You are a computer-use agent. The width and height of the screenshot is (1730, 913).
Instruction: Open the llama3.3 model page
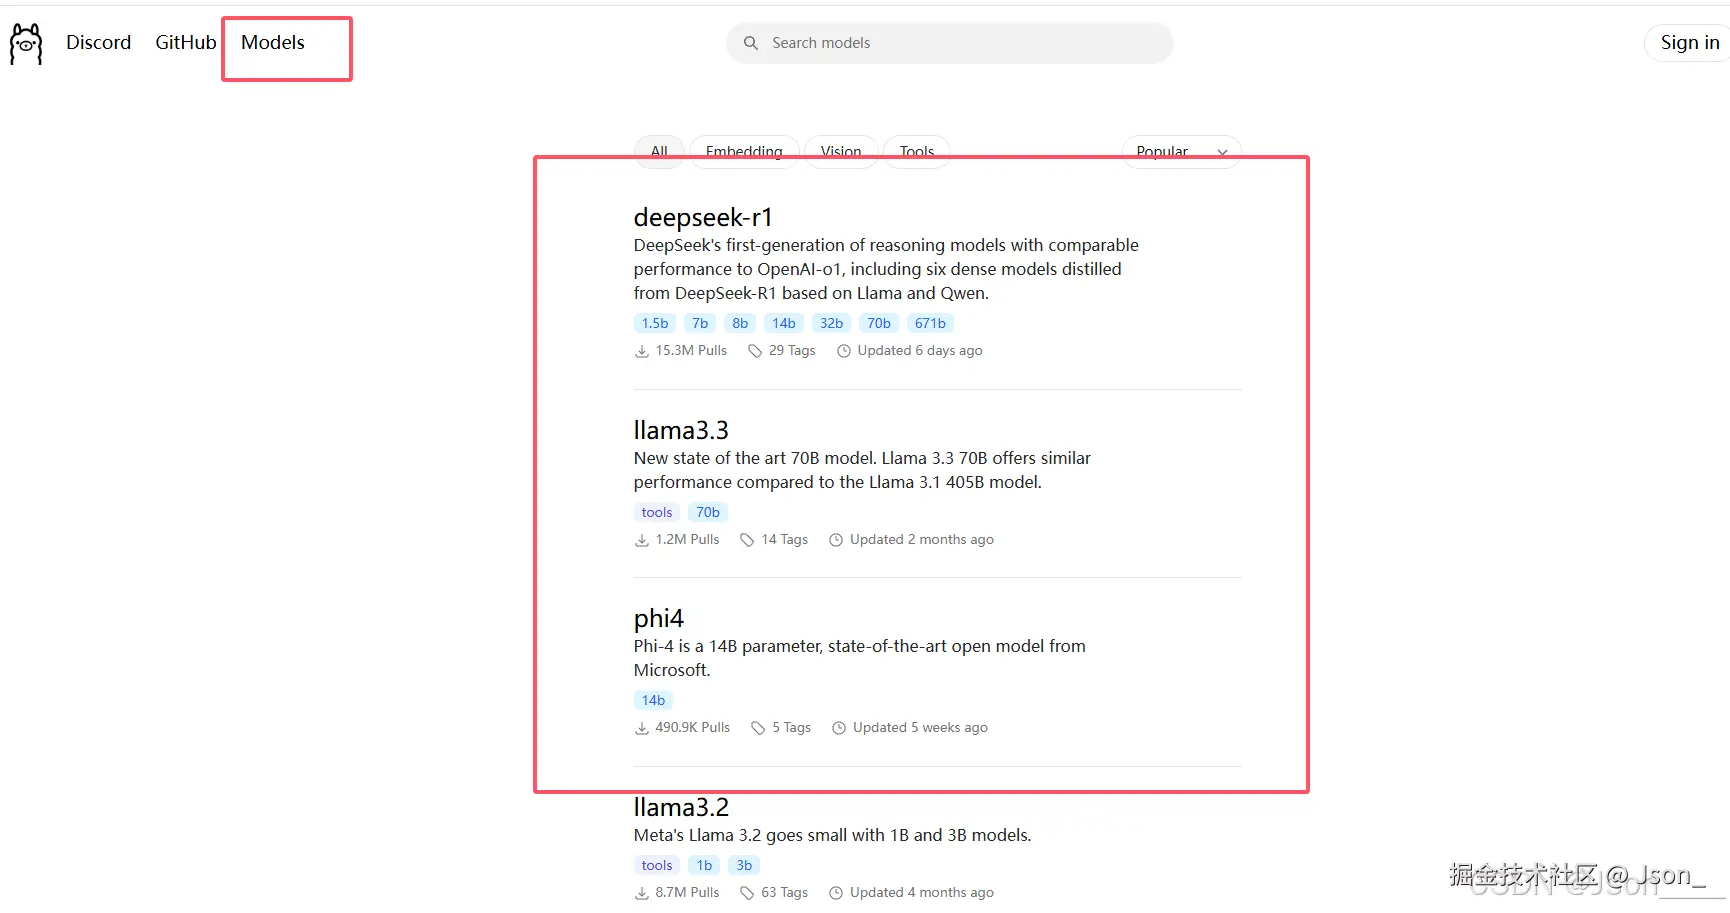point(681,430)
